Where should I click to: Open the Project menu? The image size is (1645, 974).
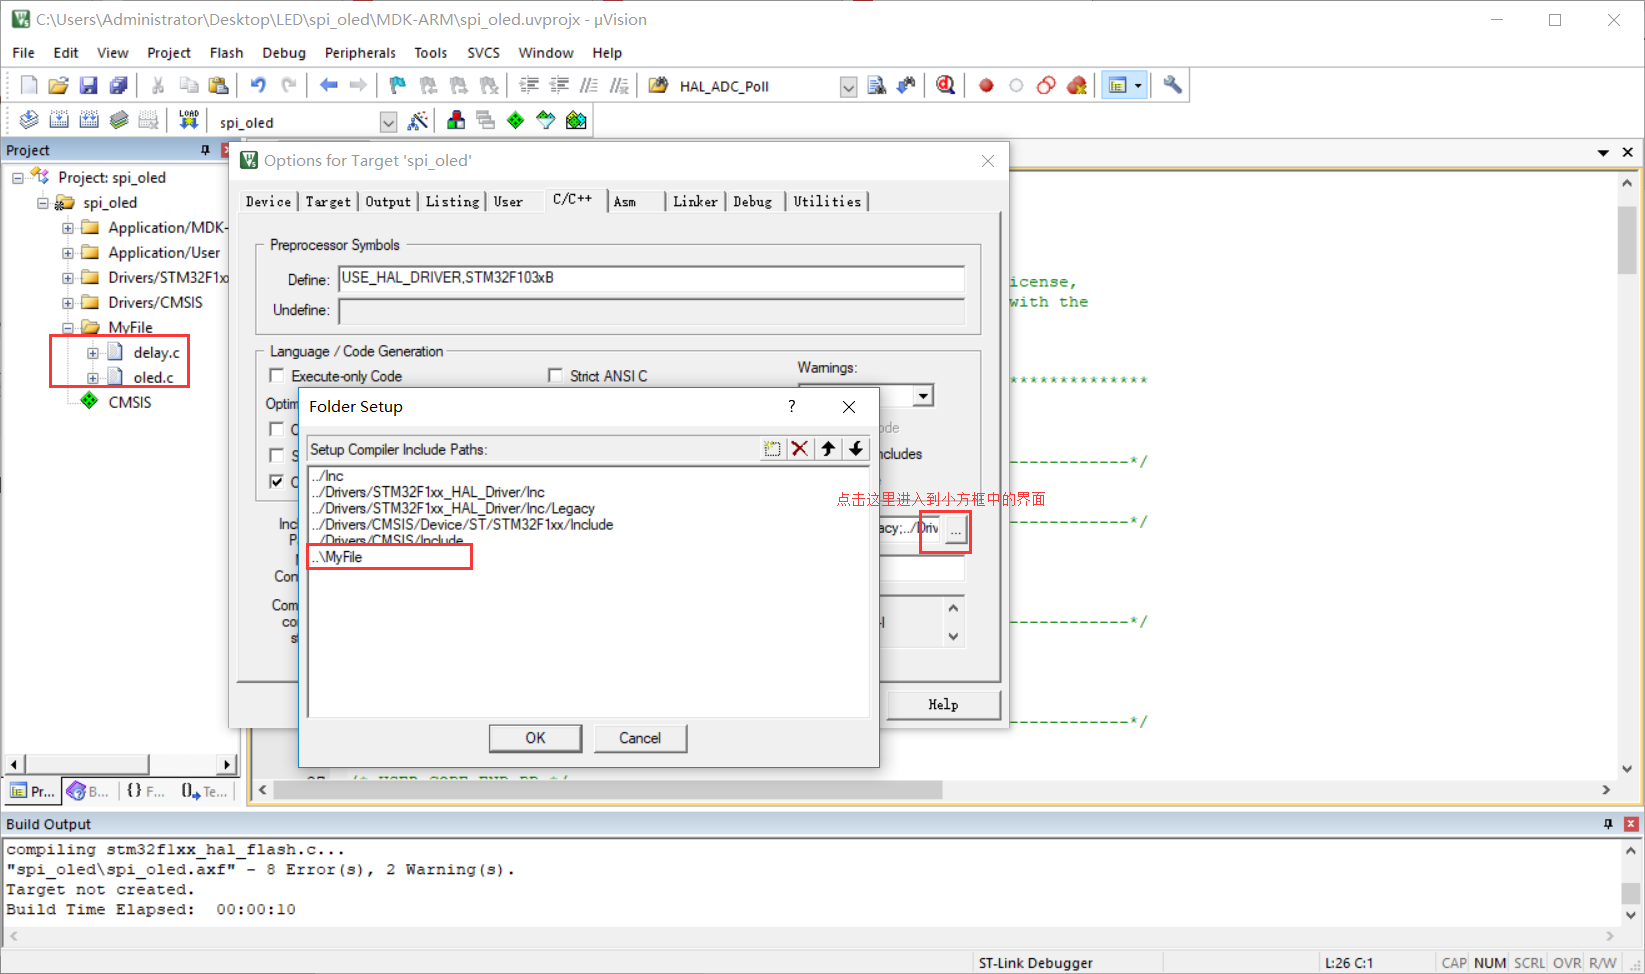[x=169, y=53]
